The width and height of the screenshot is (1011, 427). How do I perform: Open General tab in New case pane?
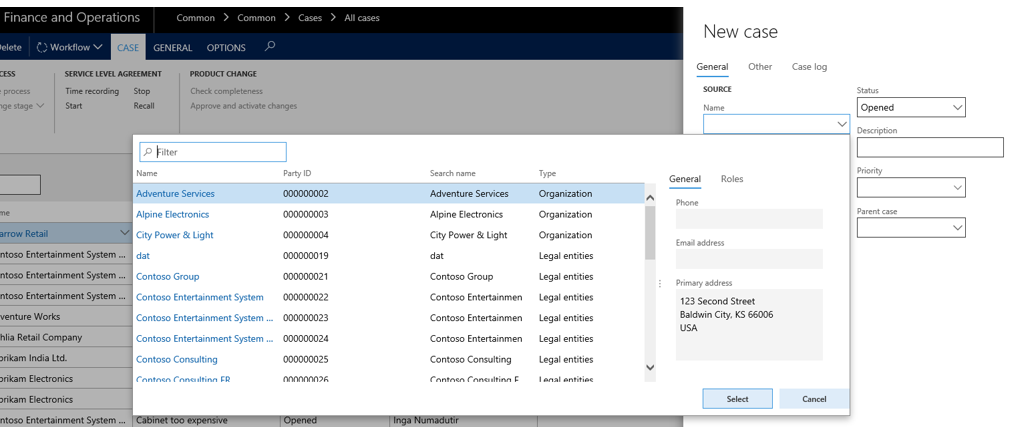(712, 66)
